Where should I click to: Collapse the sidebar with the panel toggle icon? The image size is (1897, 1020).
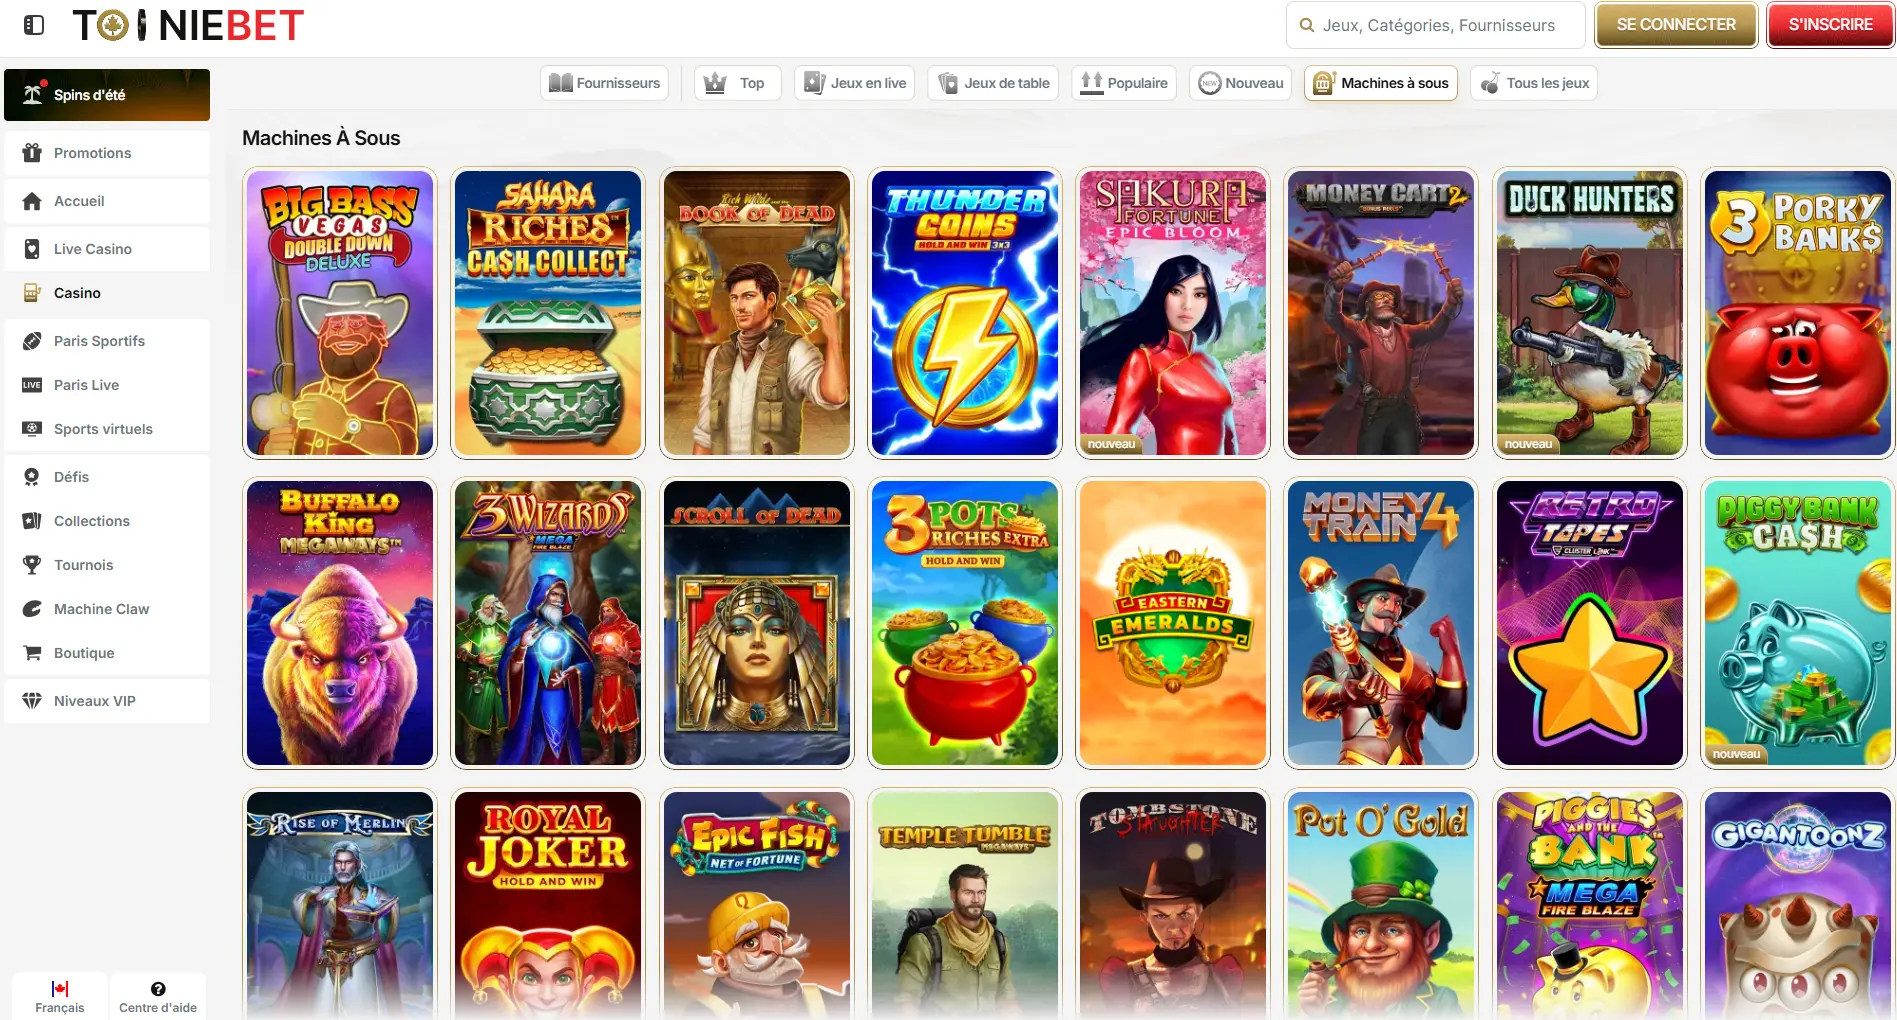click(34, 25)
